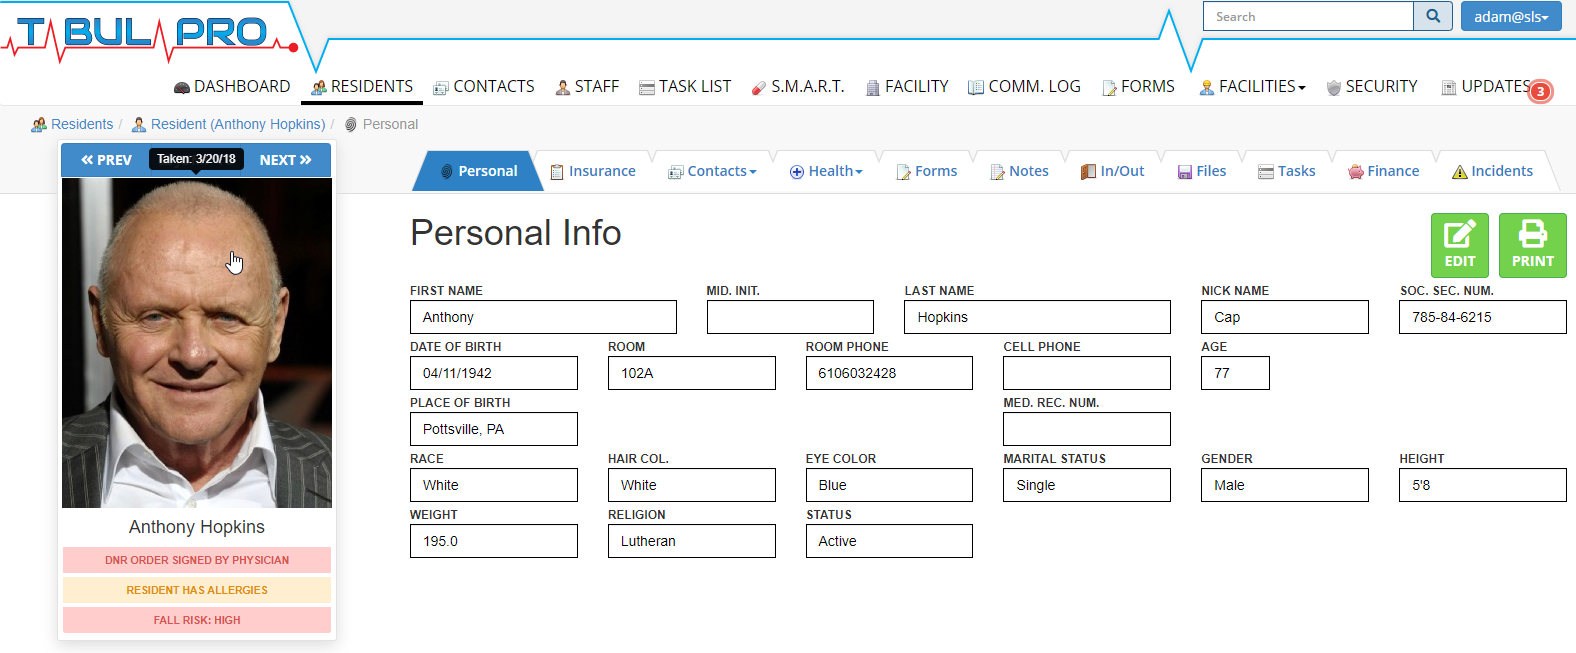Click the Hair Col. field
Viewport: 1576px width, 653px height.
pos(692,485)
